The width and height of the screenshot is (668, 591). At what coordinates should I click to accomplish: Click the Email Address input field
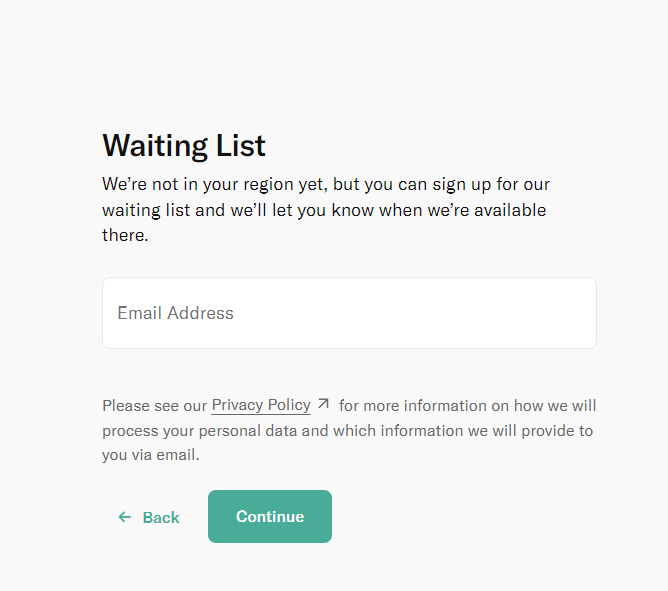pyautogui.click(x=349, y=313)
